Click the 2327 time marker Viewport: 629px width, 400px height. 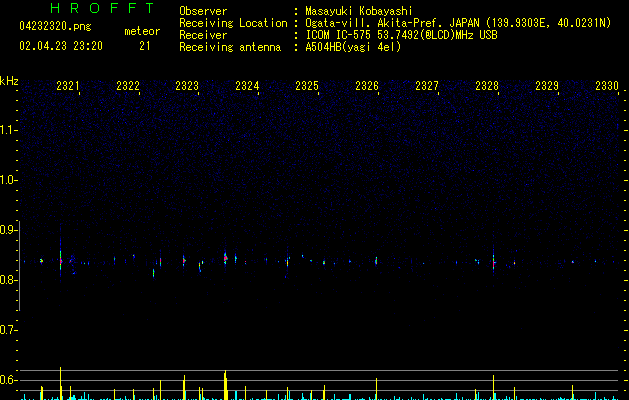point(427,85)
